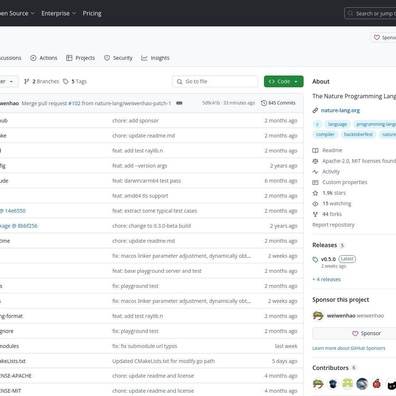Click the link chain icon beside nature-lang.org
Screen dimensions: 396x396
coord(315,110)
